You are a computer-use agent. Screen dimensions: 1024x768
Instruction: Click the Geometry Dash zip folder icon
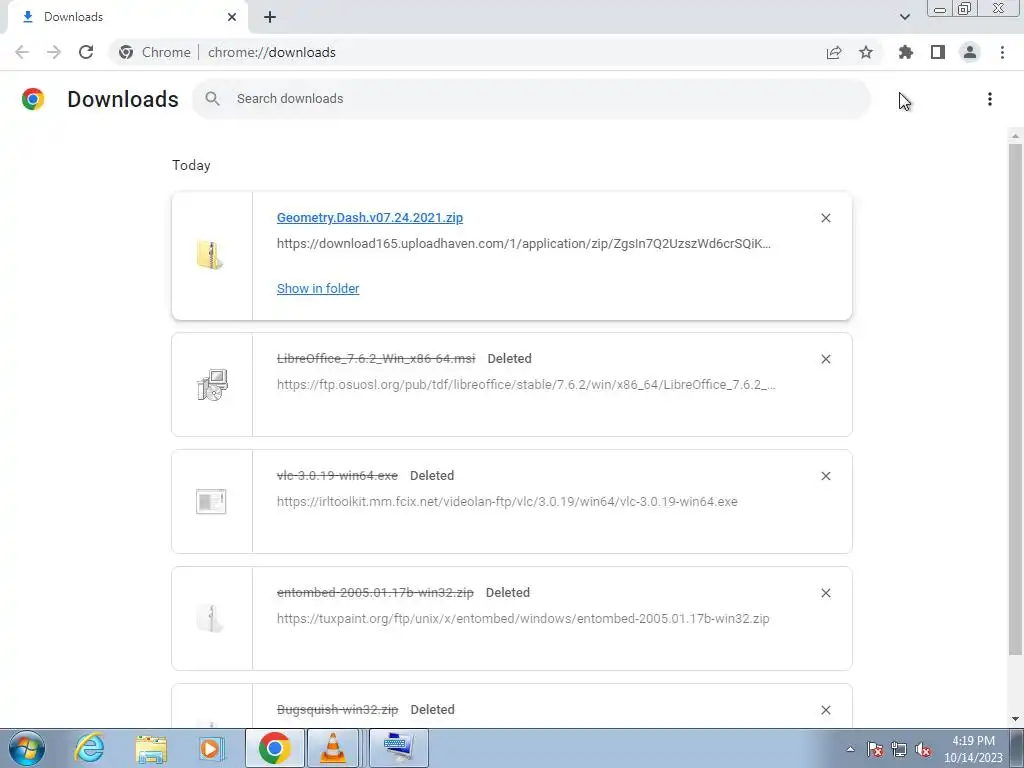tap(211, 255)
